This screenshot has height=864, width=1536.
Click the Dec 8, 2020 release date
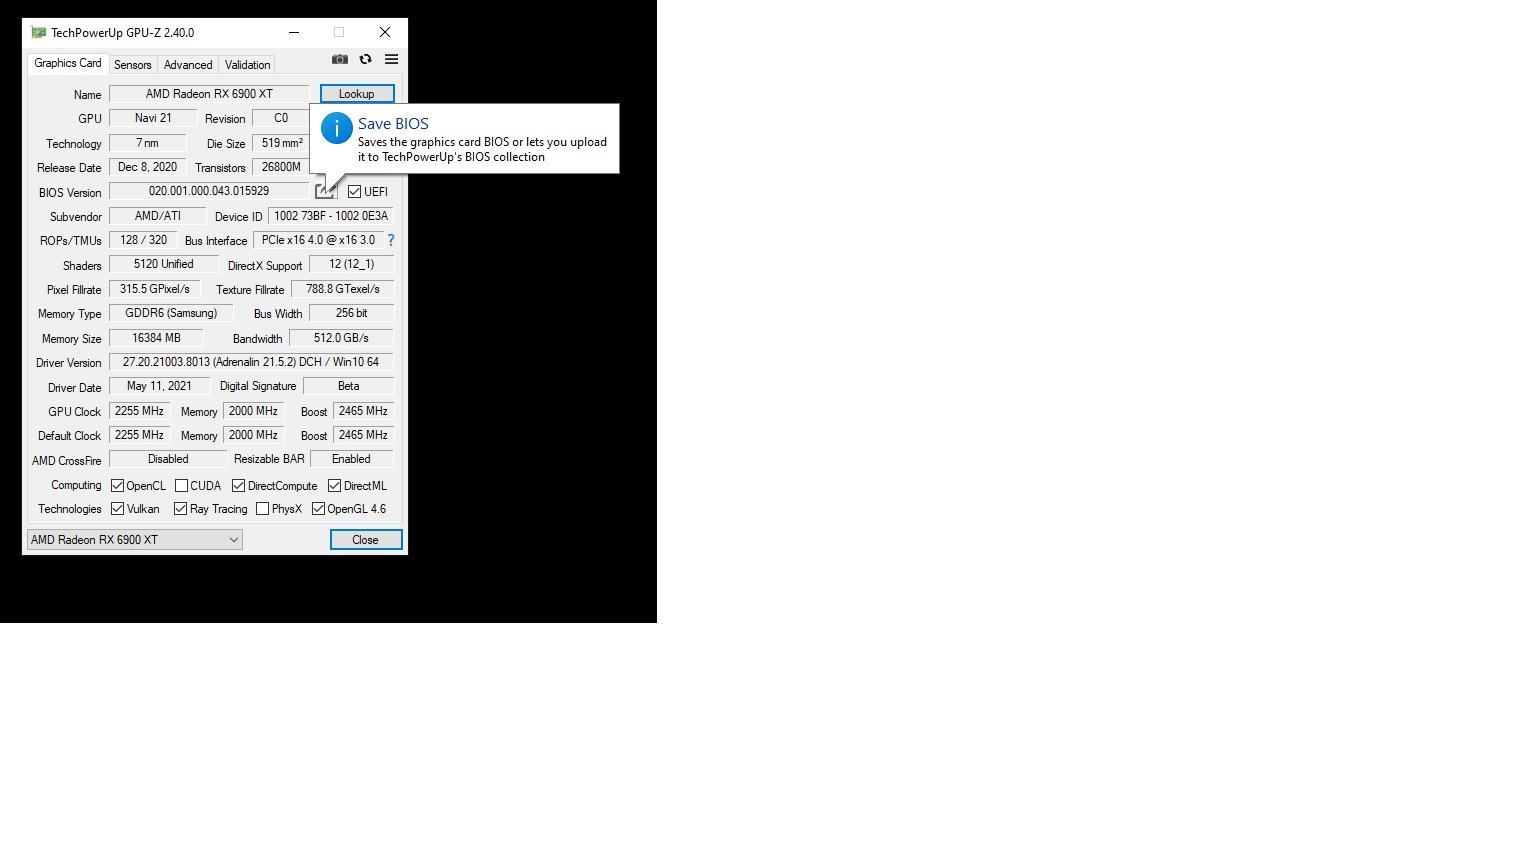(x=147, y=167)
